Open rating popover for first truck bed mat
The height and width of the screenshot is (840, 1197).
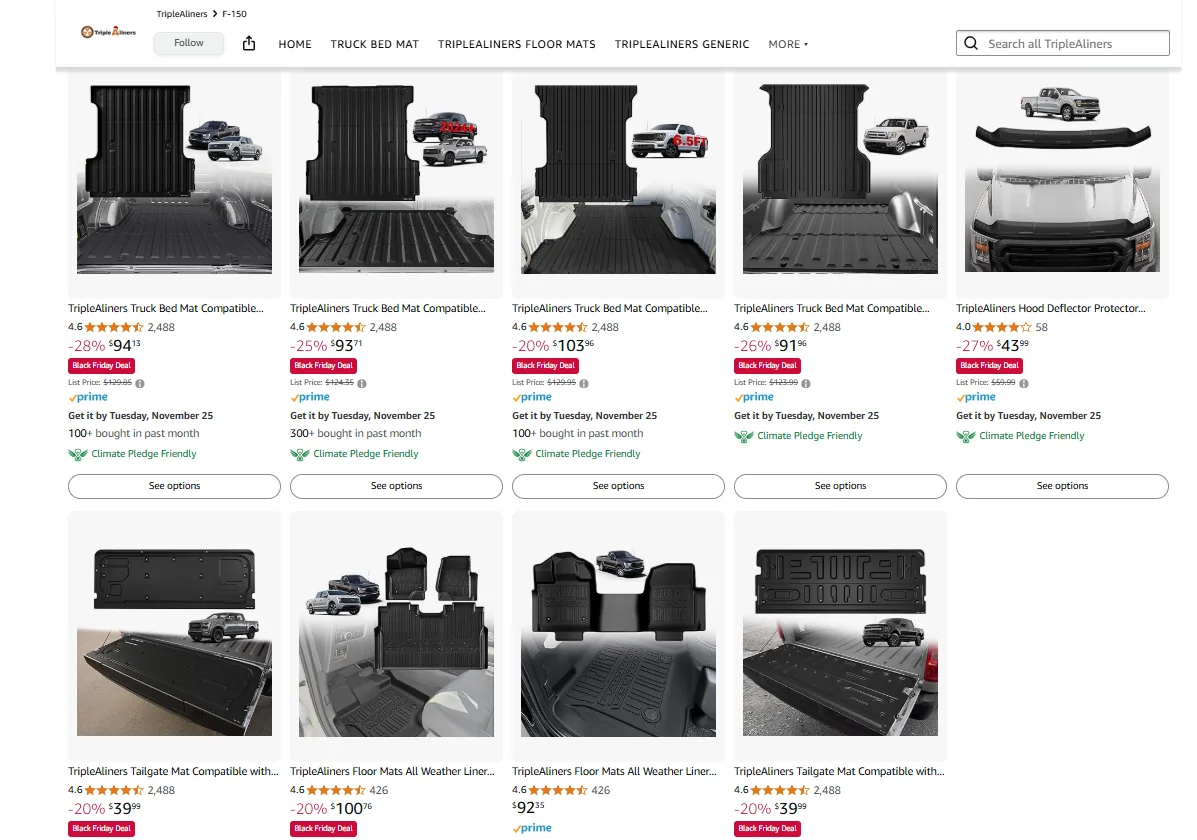pos(114,327)
